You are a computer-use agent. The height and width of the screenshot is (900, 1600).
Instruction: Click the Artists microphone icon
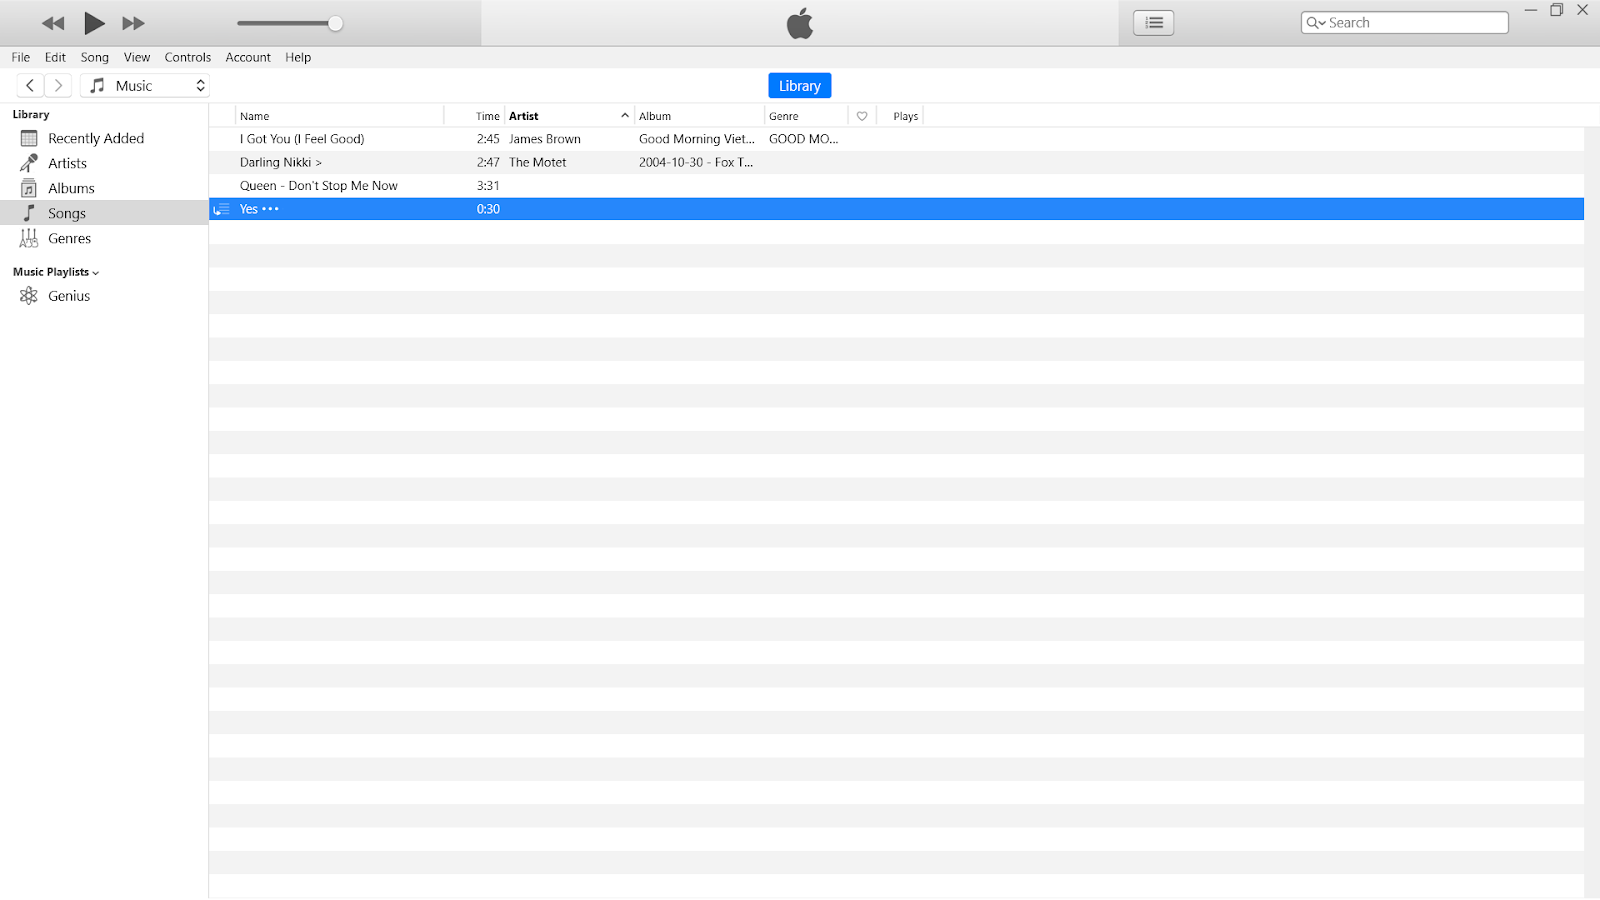(x=29, y=163)
